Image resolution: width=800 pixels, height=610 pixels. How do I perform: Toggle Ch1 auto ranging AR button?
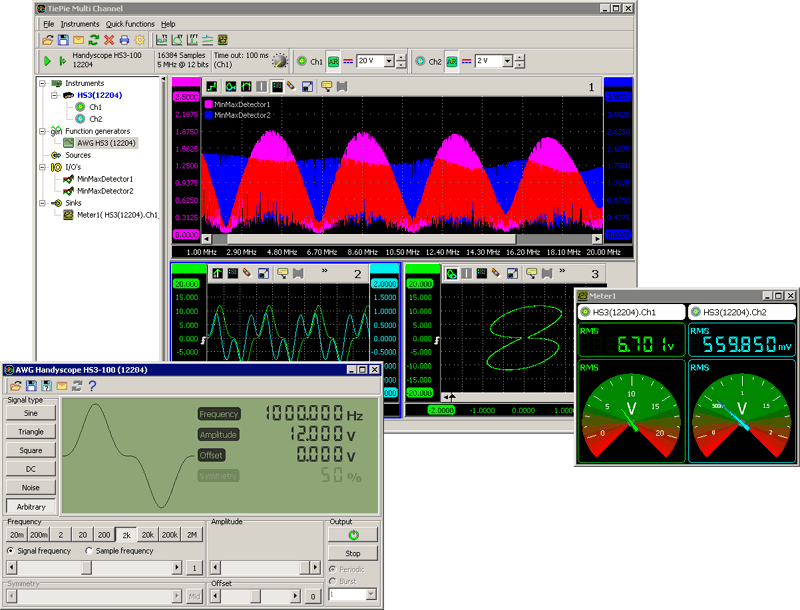[333, 61]
